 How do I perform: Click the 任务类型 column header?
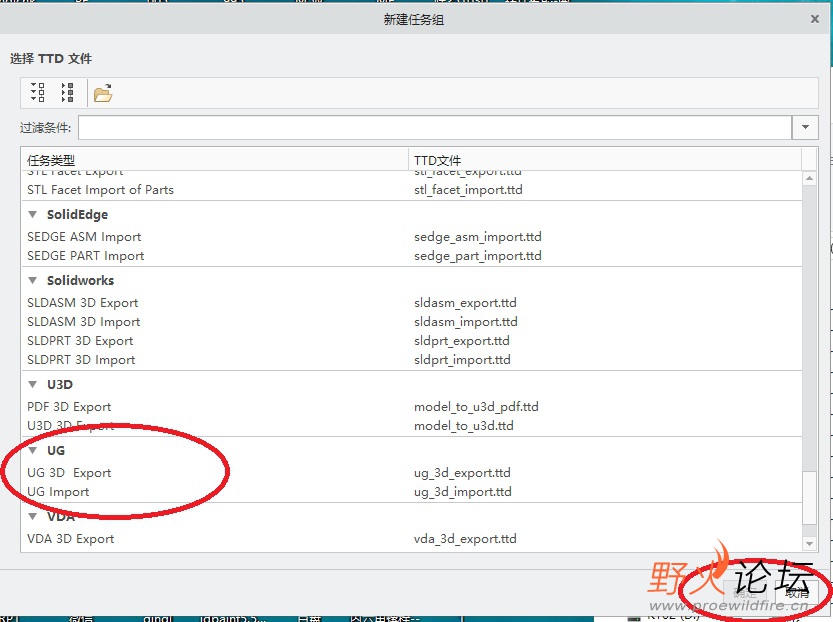point(215,160)
